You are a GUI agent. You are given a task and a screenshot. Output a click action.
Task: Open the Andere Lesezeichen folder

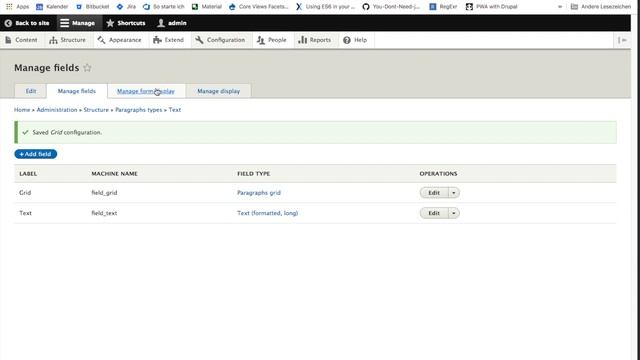600,7
